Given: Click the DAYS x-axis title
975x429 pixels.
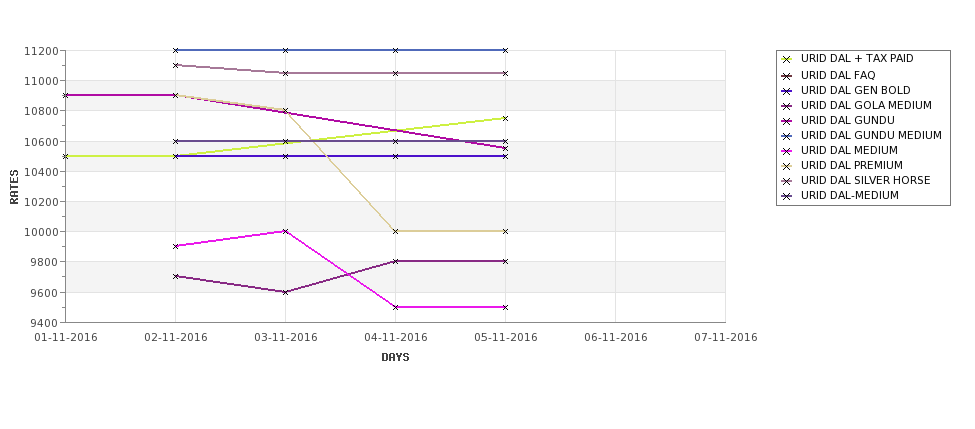Looking at the screenshot, I should tap(395, 358).
